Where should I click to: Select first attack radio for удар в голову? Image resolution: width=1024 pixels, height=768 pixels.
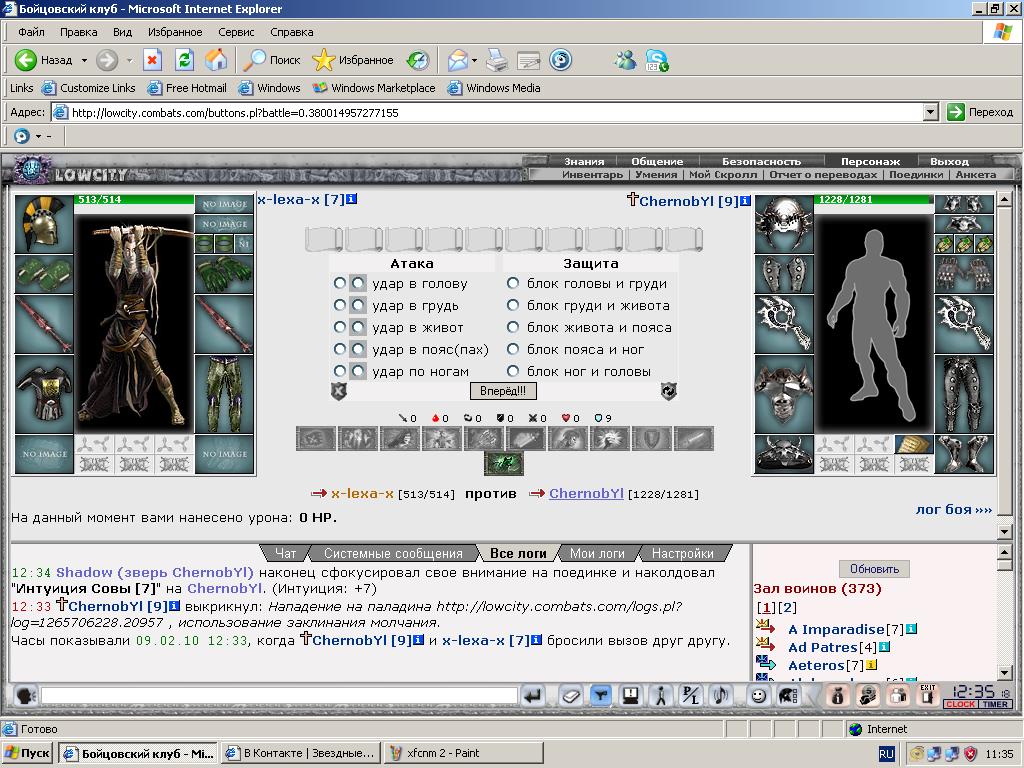pos(339,283)
